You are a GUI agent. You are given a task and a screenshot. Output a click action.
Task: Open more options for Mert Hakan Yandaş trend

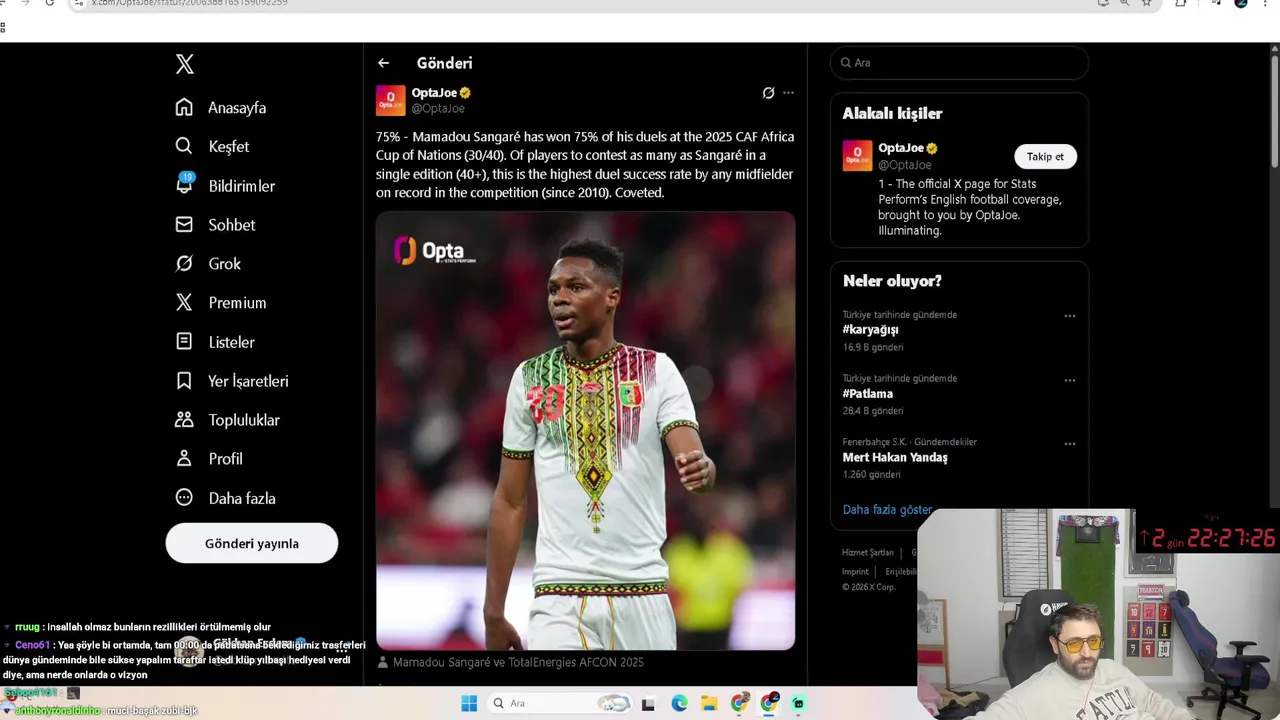[x=1069, y=444]
